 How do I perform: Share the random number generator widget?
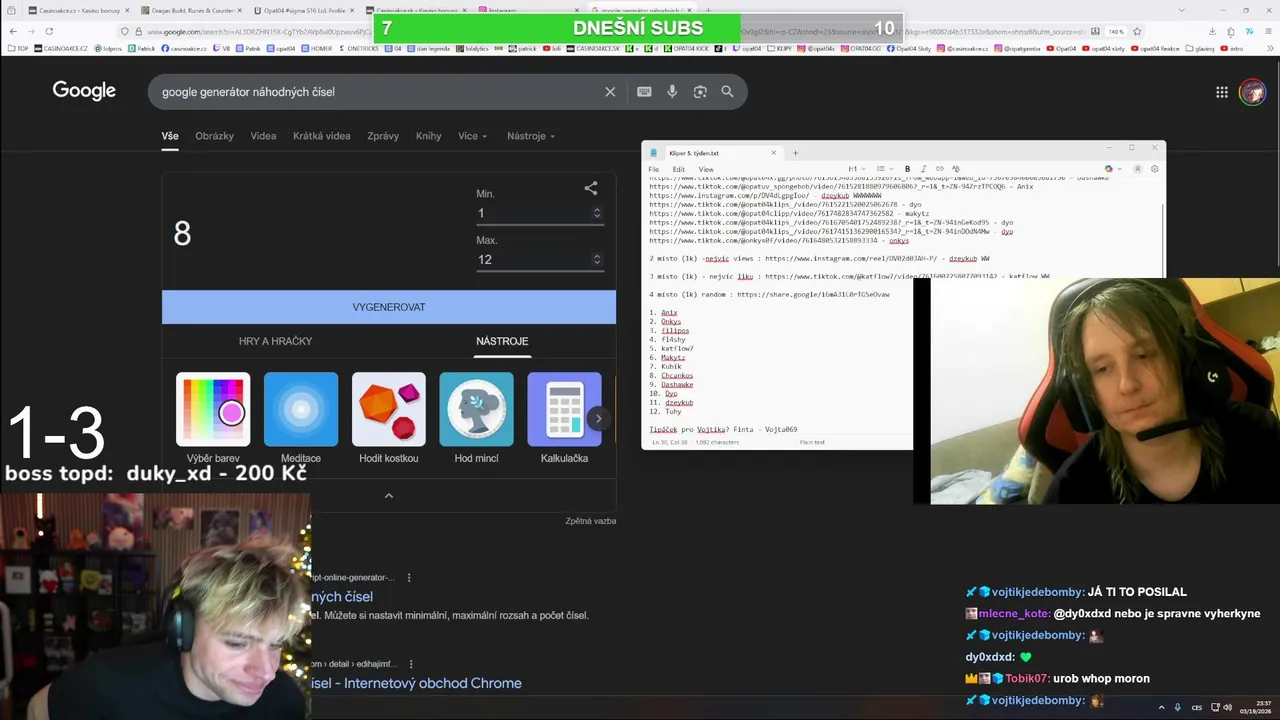591,188
